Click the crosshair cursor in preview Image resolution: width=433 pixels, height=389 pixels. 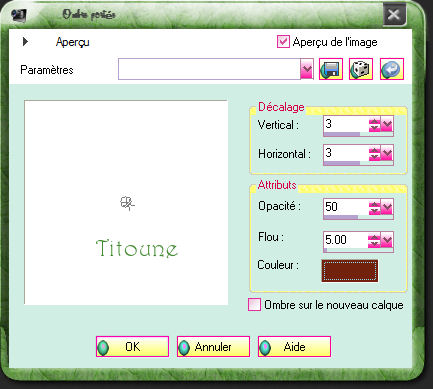click(x=127, y=203)
